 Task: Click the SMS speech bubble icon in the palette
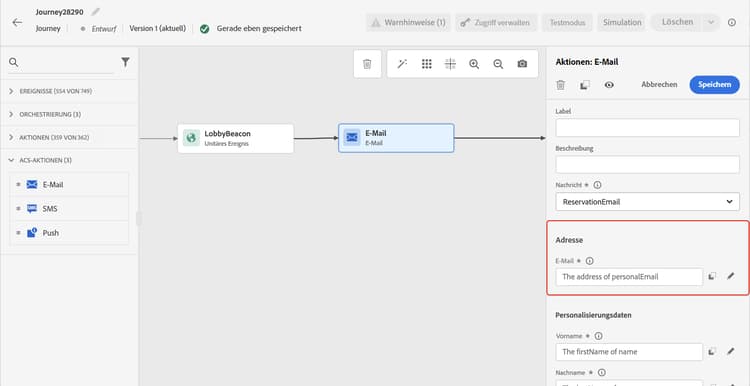(32, 209)
